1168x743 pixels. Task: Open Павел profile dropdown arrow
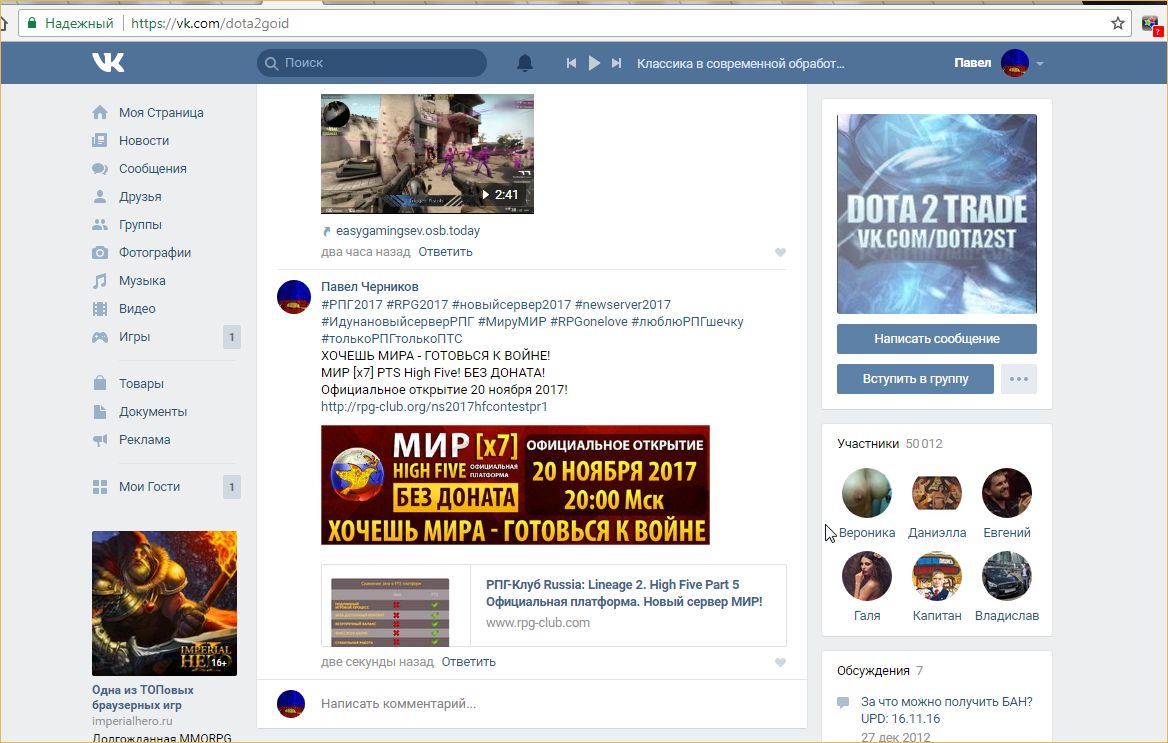[1040, 64]
